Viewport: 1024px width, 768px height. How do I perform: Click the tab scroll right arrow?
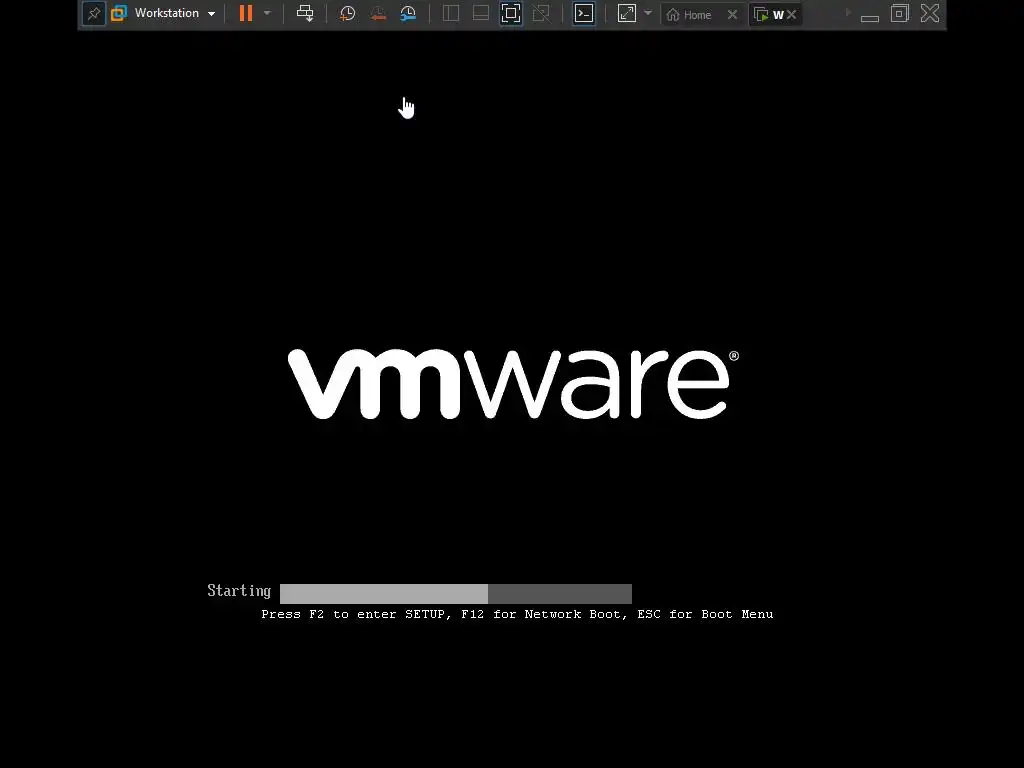tap(848, 12)
